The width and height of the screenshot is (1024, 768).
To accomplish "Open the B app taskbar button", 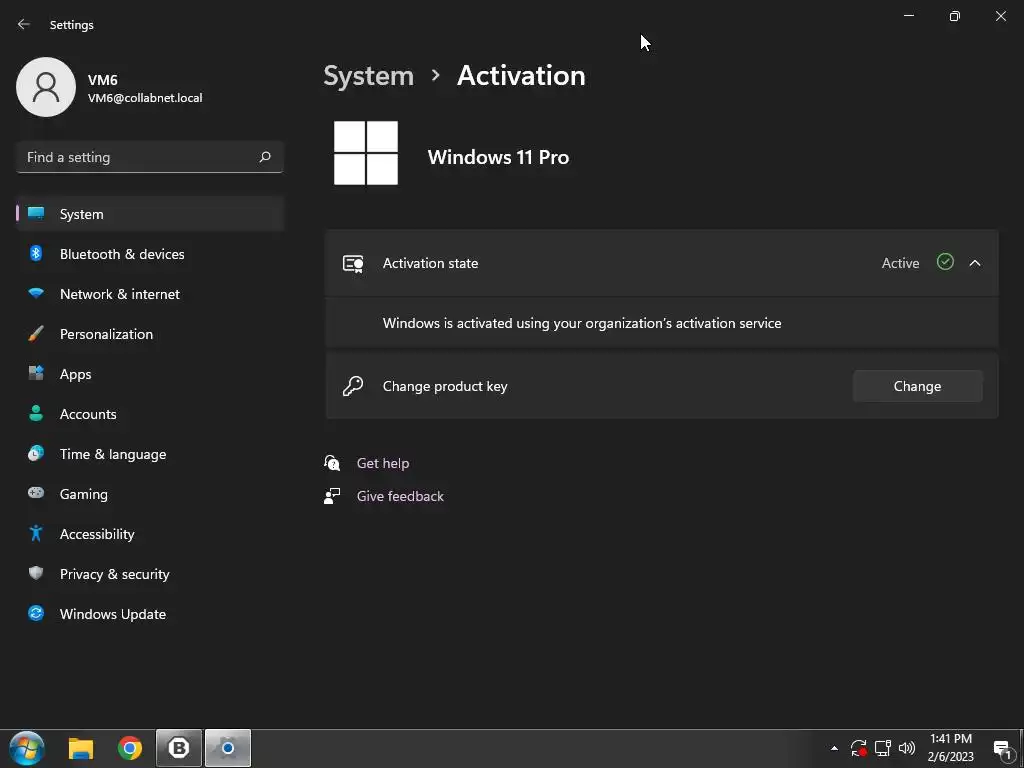I will 179,748.
